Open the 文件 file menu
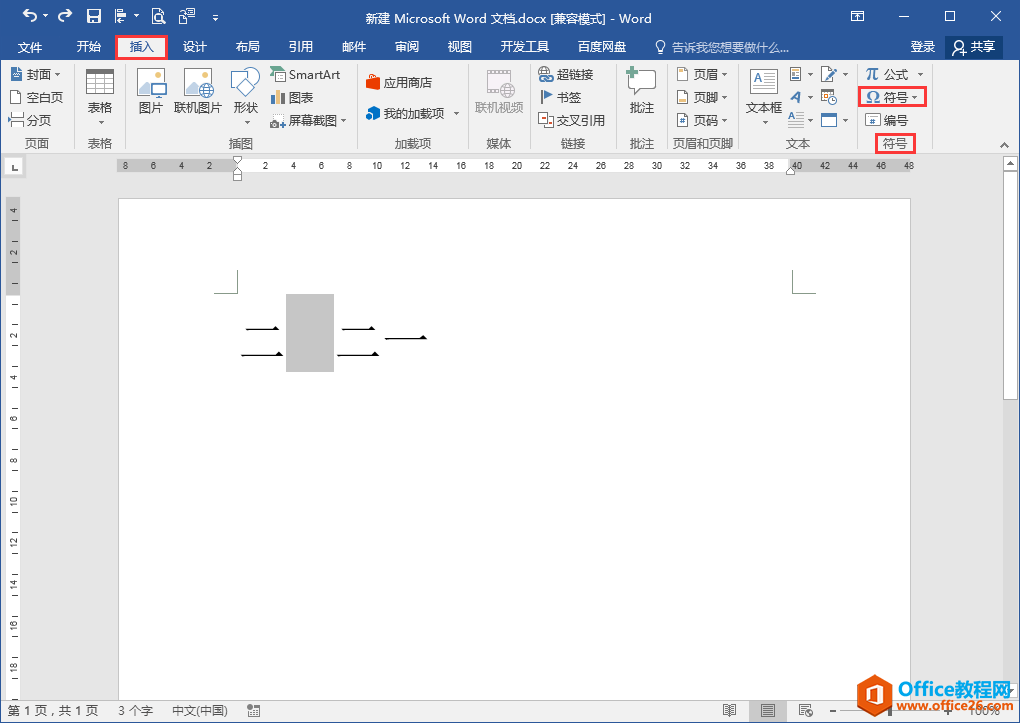The width and height of the screenshot is (1020, 723). click(x=30, y=47)
